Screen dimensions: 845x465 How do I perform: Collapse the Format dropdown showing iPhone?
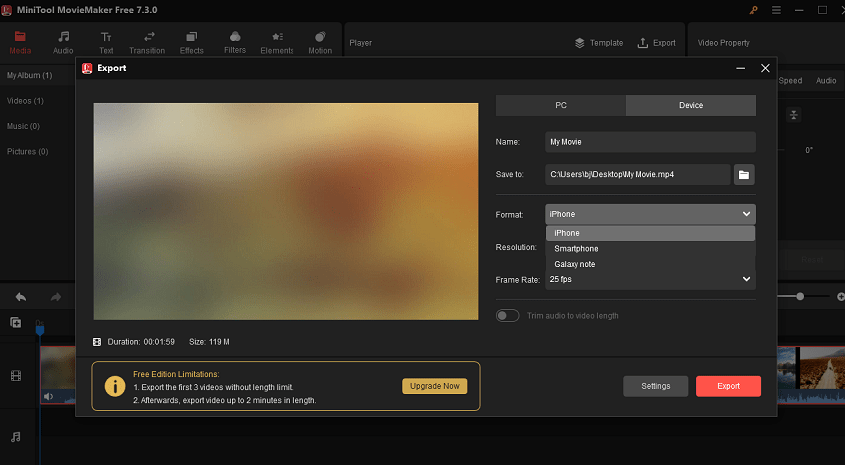[x=650, y=214]
